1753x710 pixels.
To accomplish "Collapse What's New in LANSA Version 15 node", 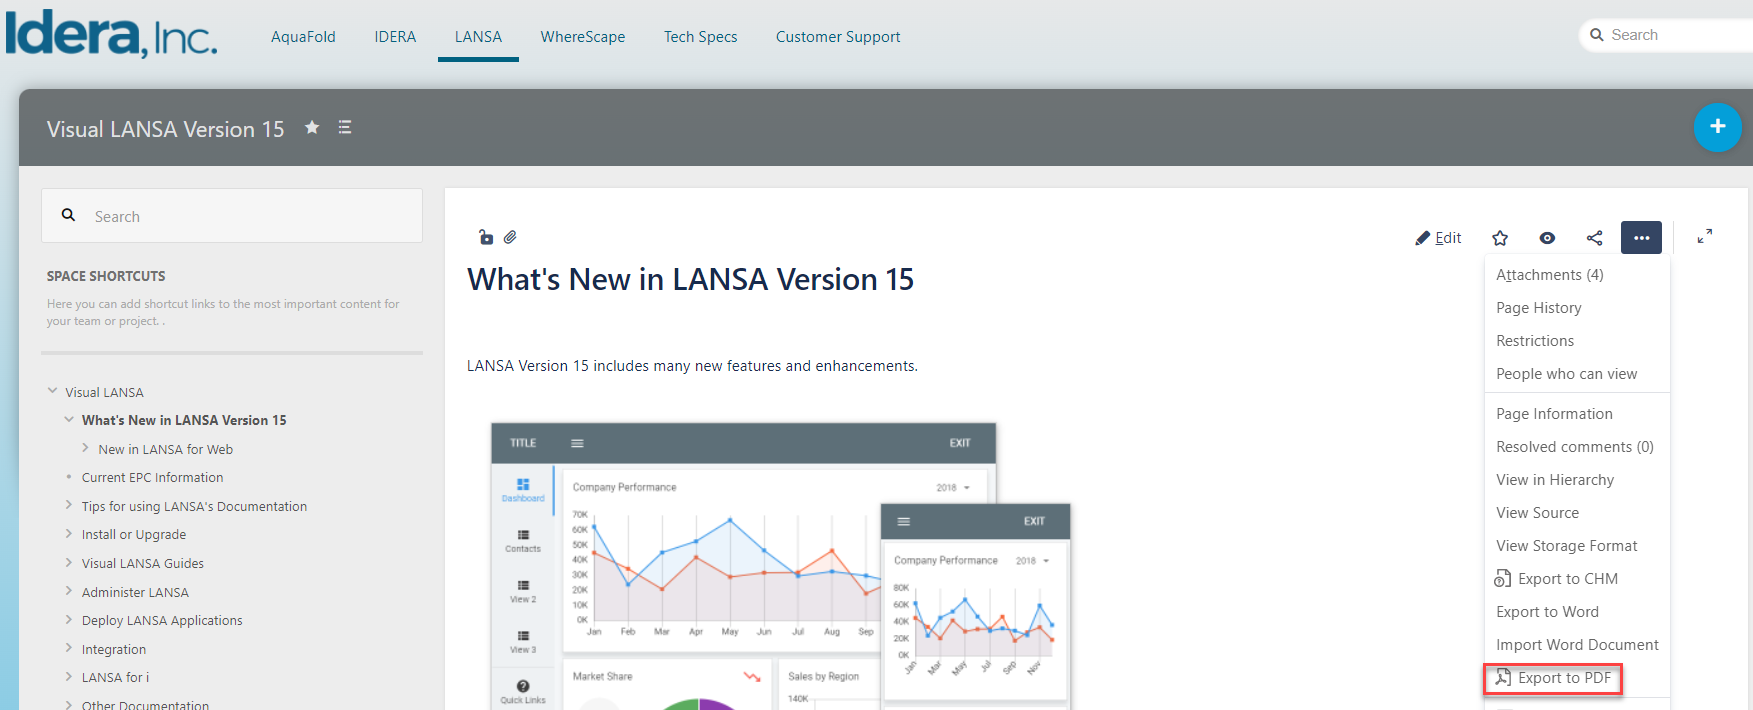I will click(x=69, y=420).
